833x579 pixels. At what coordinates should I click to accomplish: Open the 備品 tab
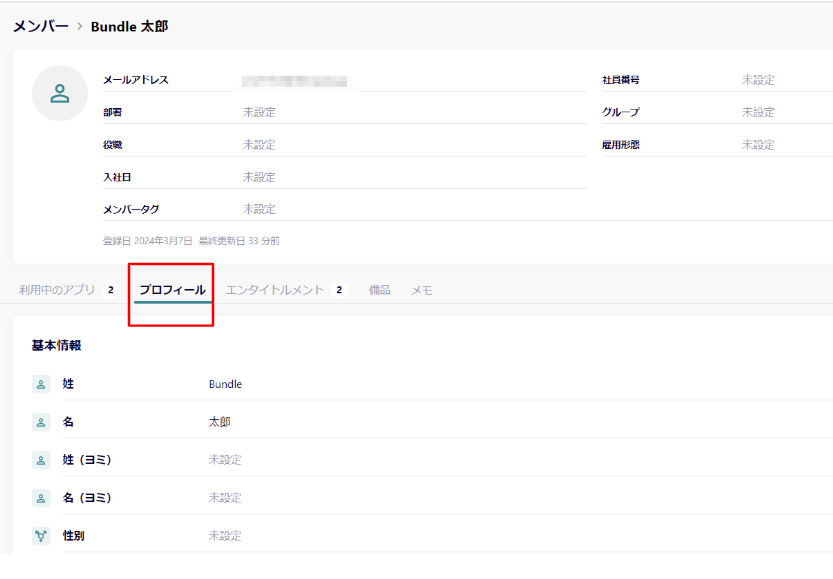379,290
